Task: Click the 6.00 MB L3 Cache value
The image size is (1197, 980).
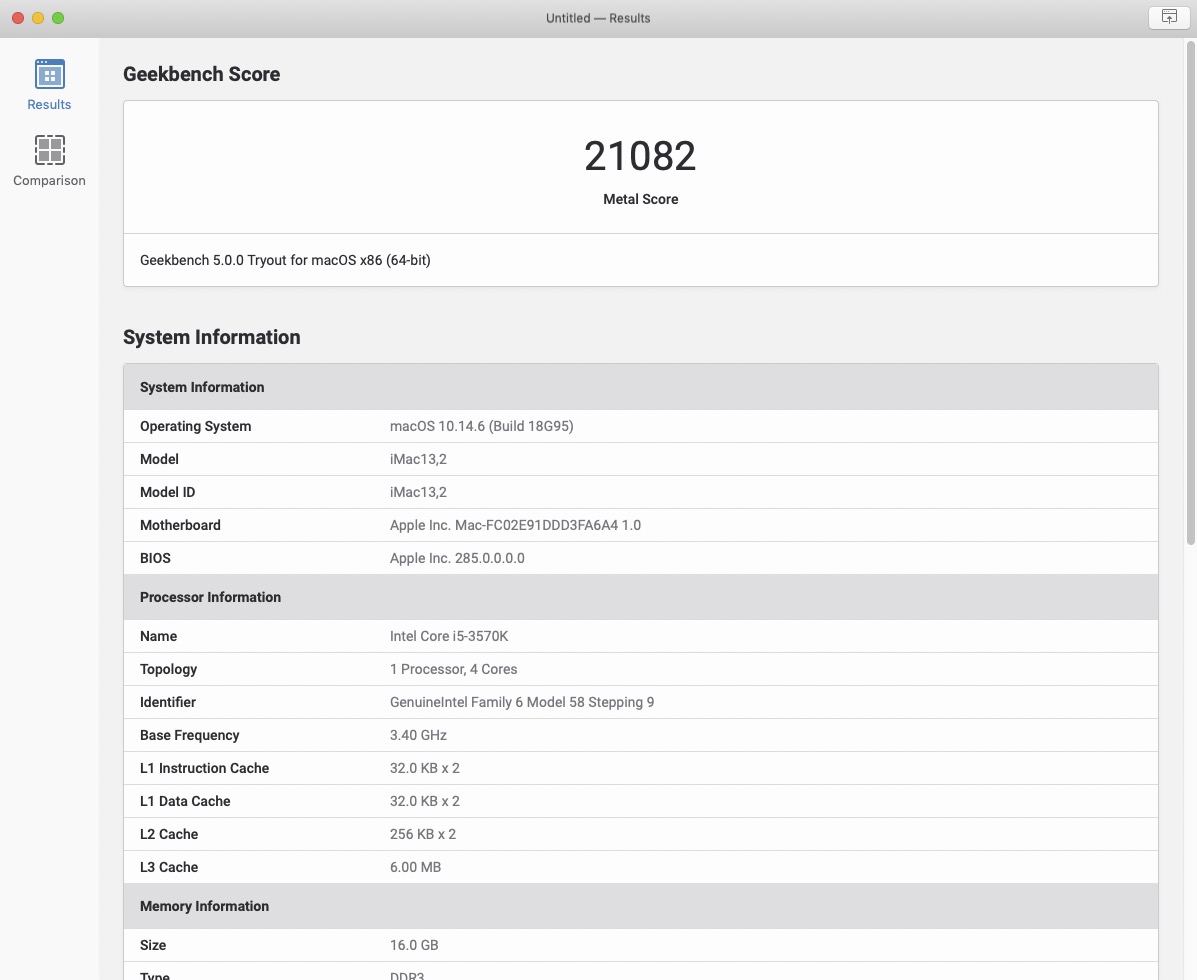Action: [415, 867]
